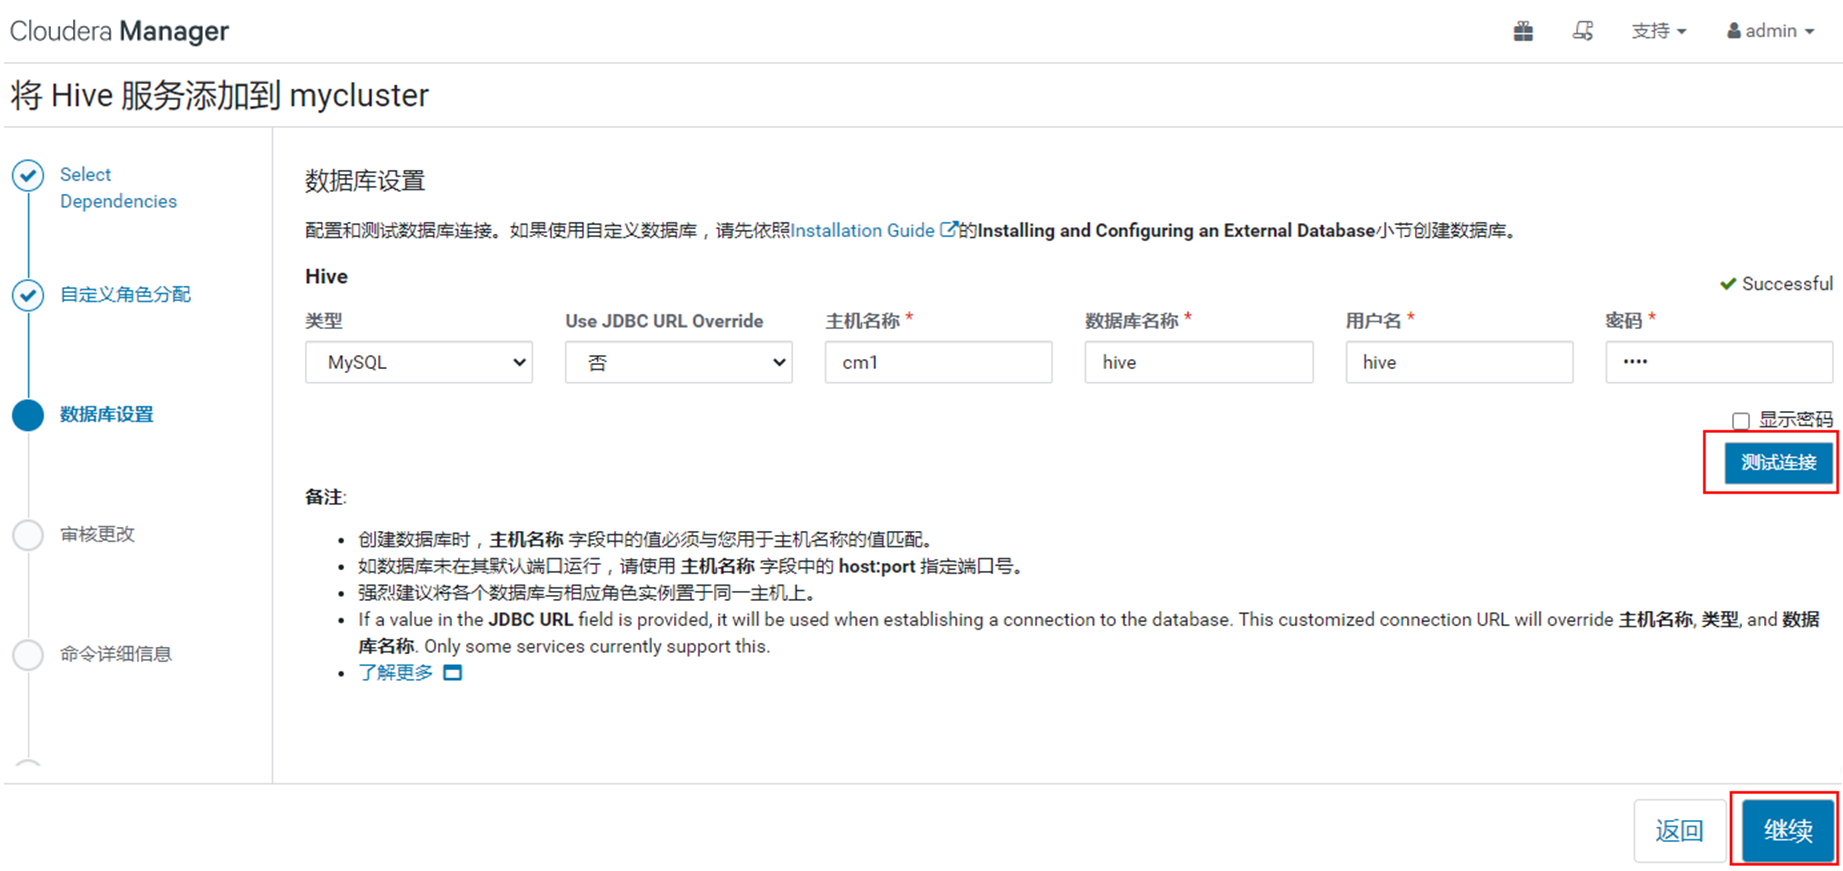Select the 数据库设置 step
Screen dimensions: 1843x871
coord(107,414)
